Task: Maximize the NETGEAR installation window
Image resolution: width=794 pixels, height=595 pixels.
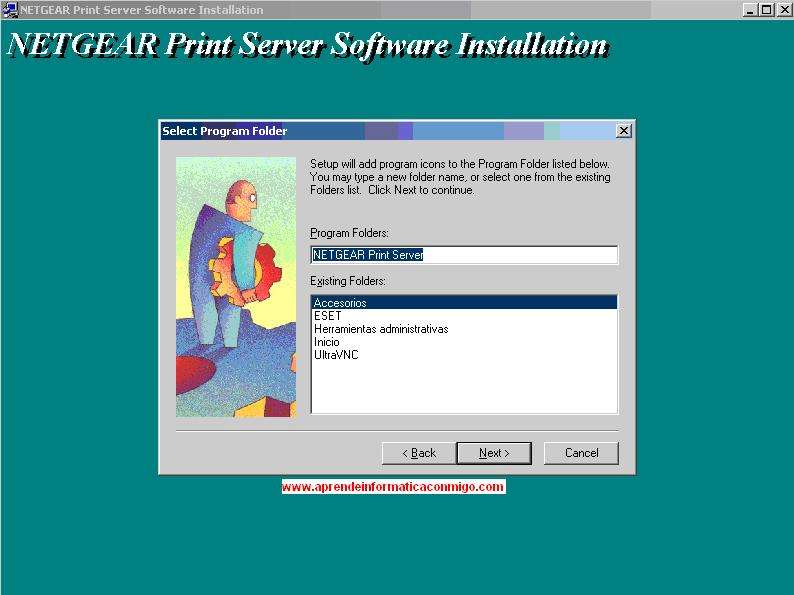Action: point(767,10)
